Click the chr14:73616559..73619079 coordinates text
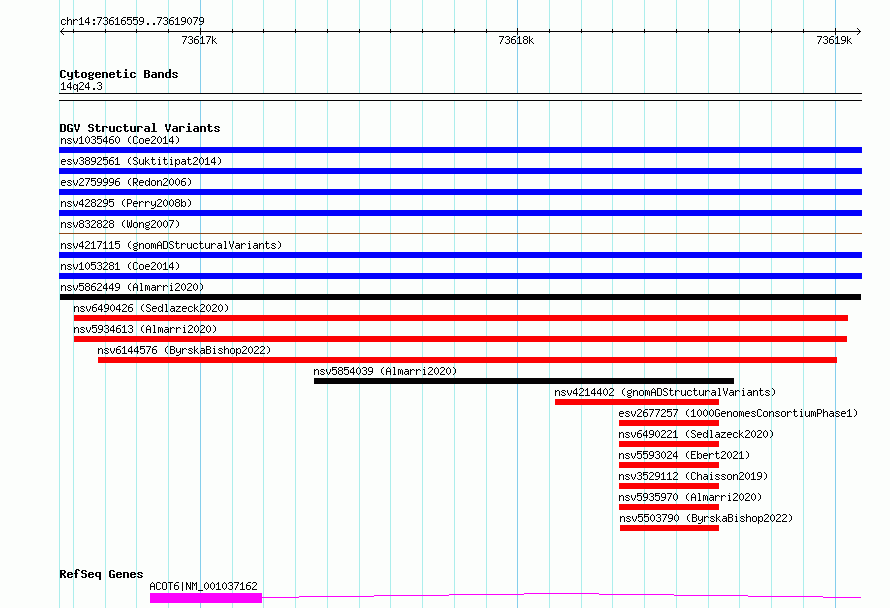 [x=132, y=21]
